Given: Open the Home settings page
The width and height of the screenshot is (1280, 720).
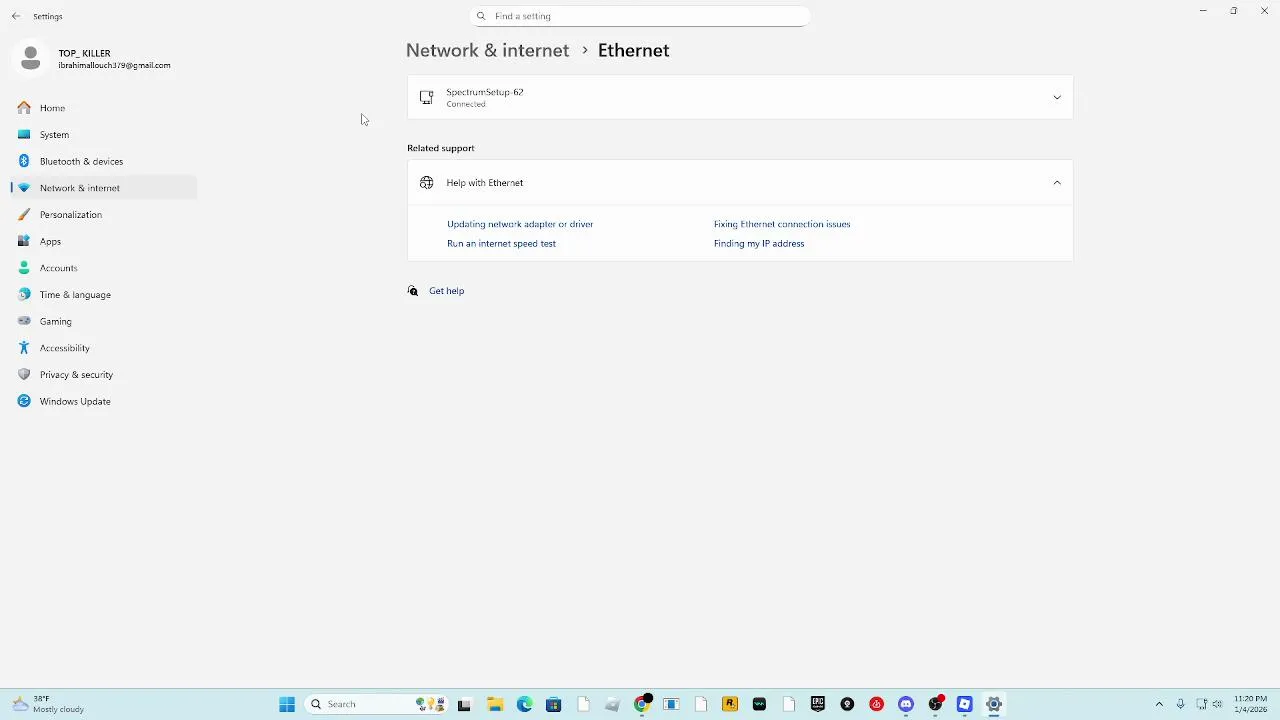Looking at the screenshot, I should pos(104,108).
